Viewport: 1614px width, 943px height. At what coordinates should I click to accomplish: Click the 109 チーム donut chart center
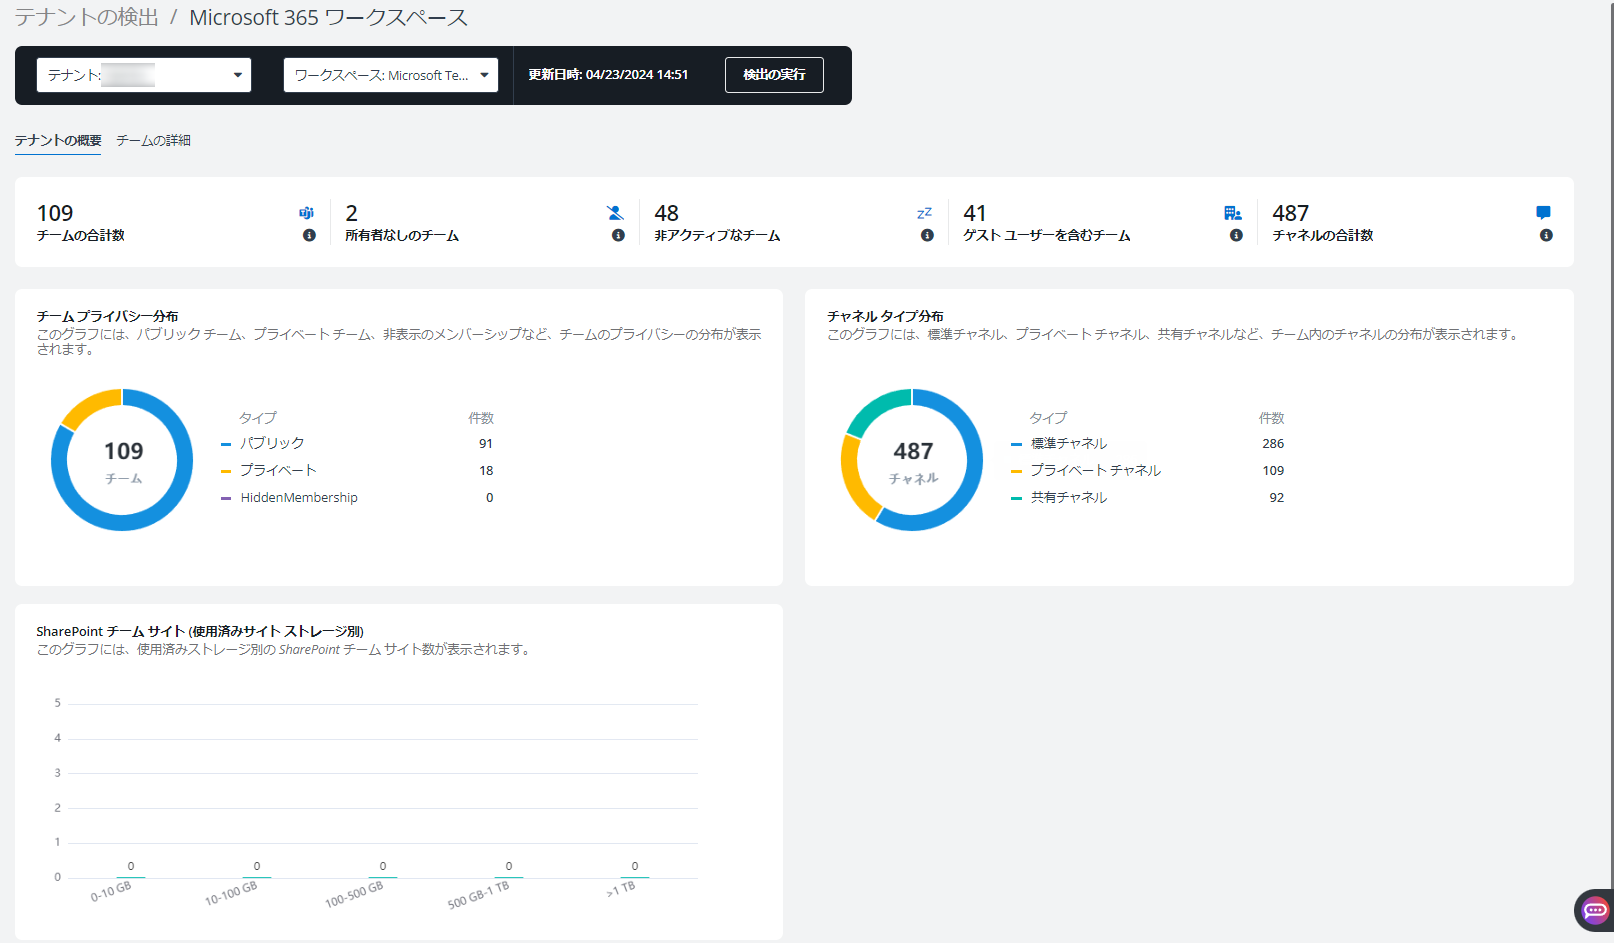pyautogui.click(x=123, y=461)
